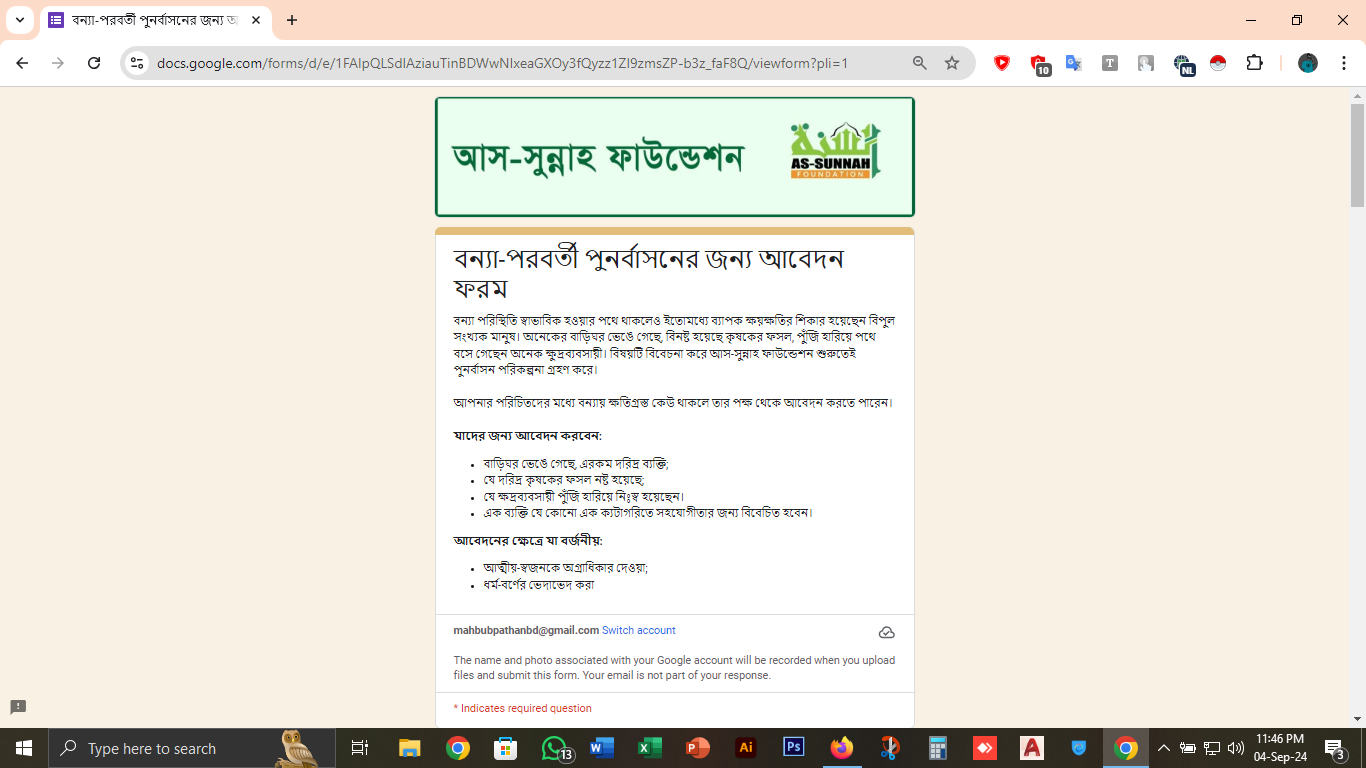Open Microsoft Excel from the taskbar
This screenshot has height=768, width=1366.
point(650,748)
